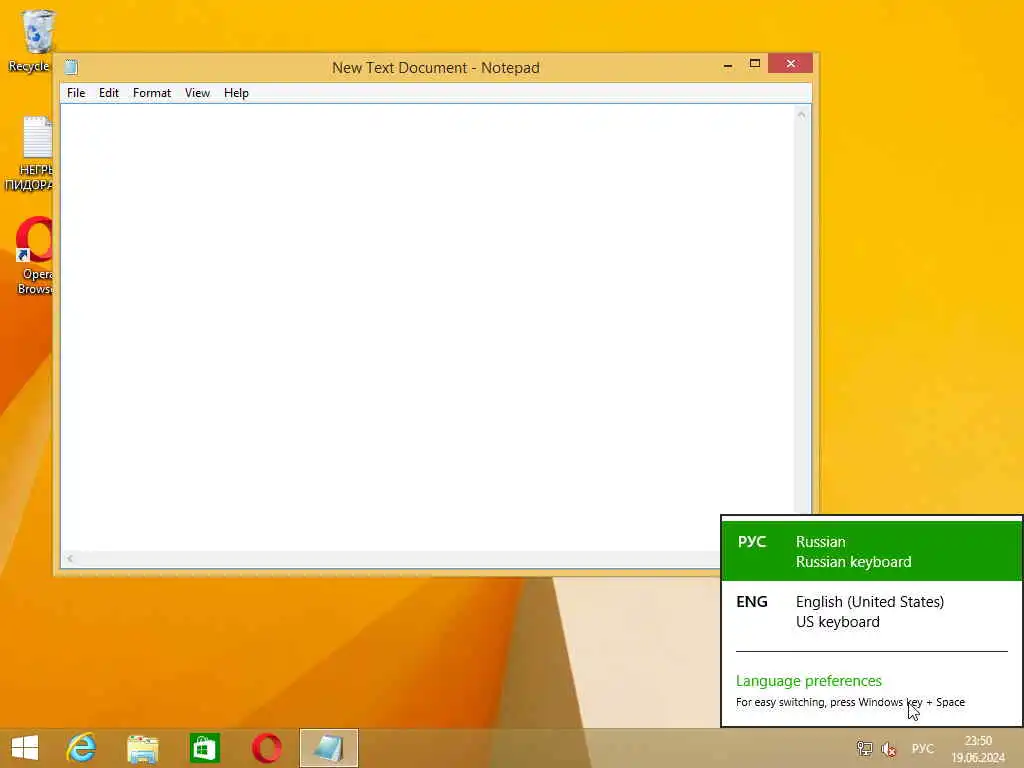Click the vertical scrollbar up arrow

[x=801, y=115]
